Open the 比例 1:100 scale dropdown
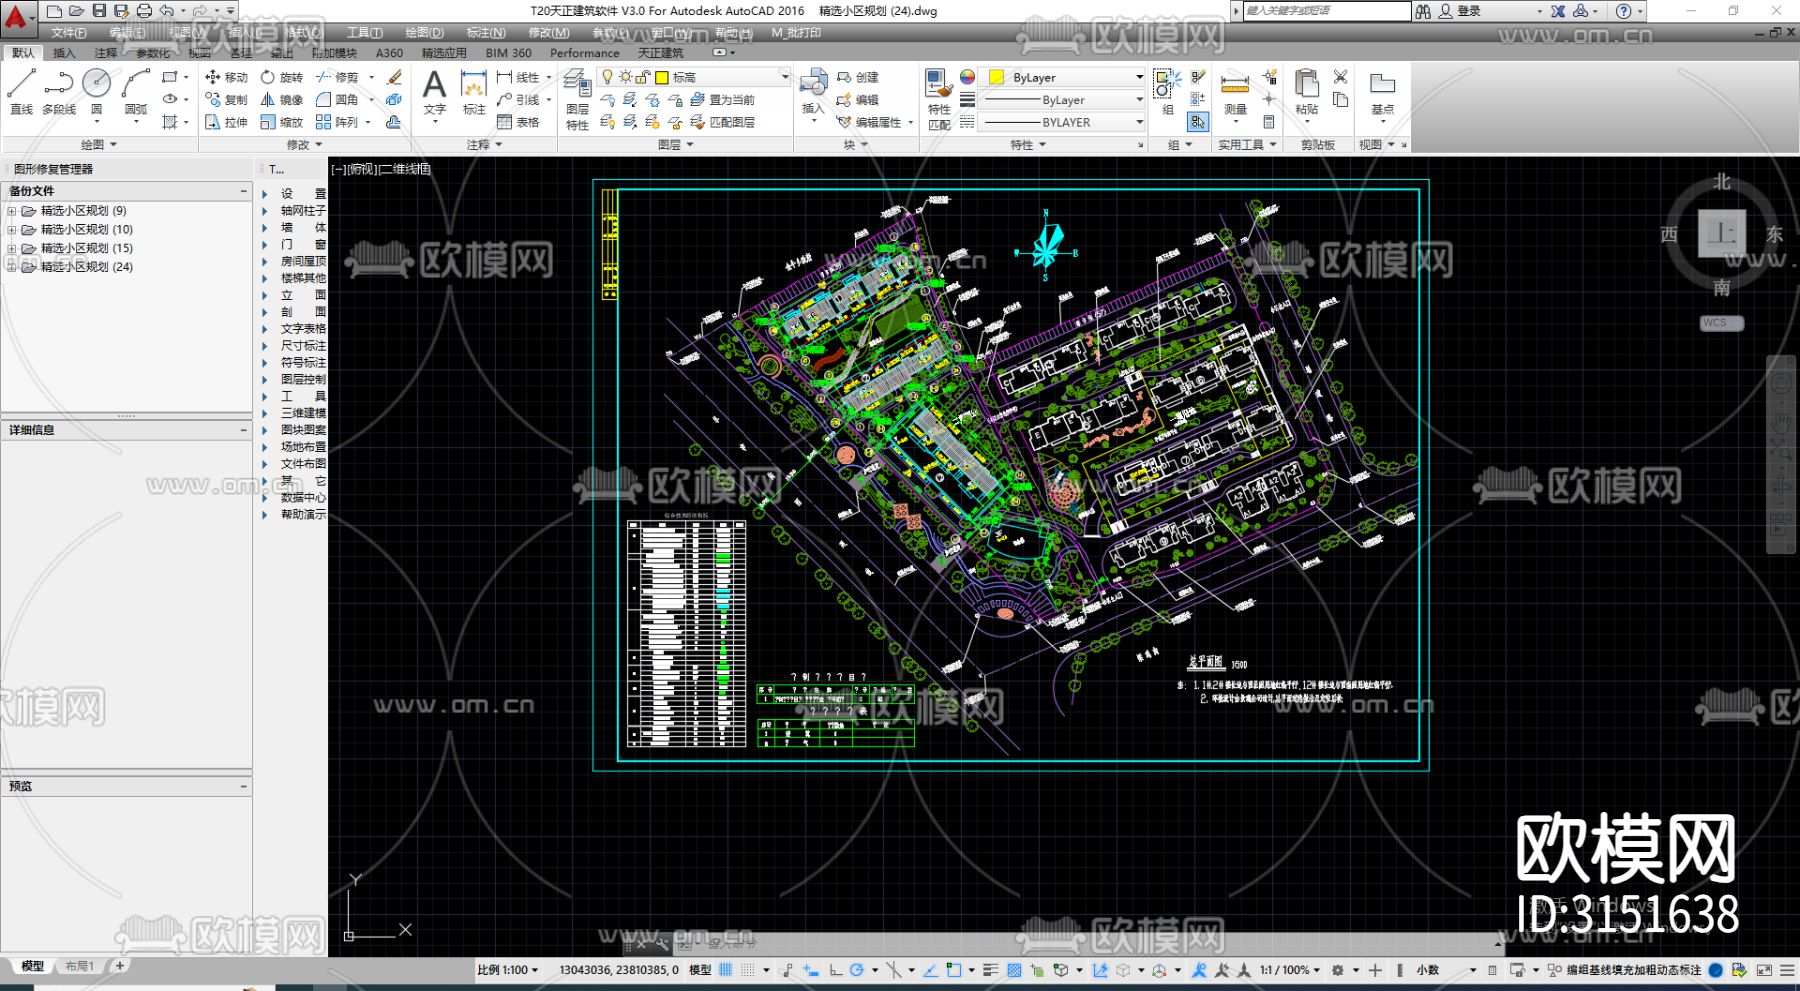 tap(508, 970)
